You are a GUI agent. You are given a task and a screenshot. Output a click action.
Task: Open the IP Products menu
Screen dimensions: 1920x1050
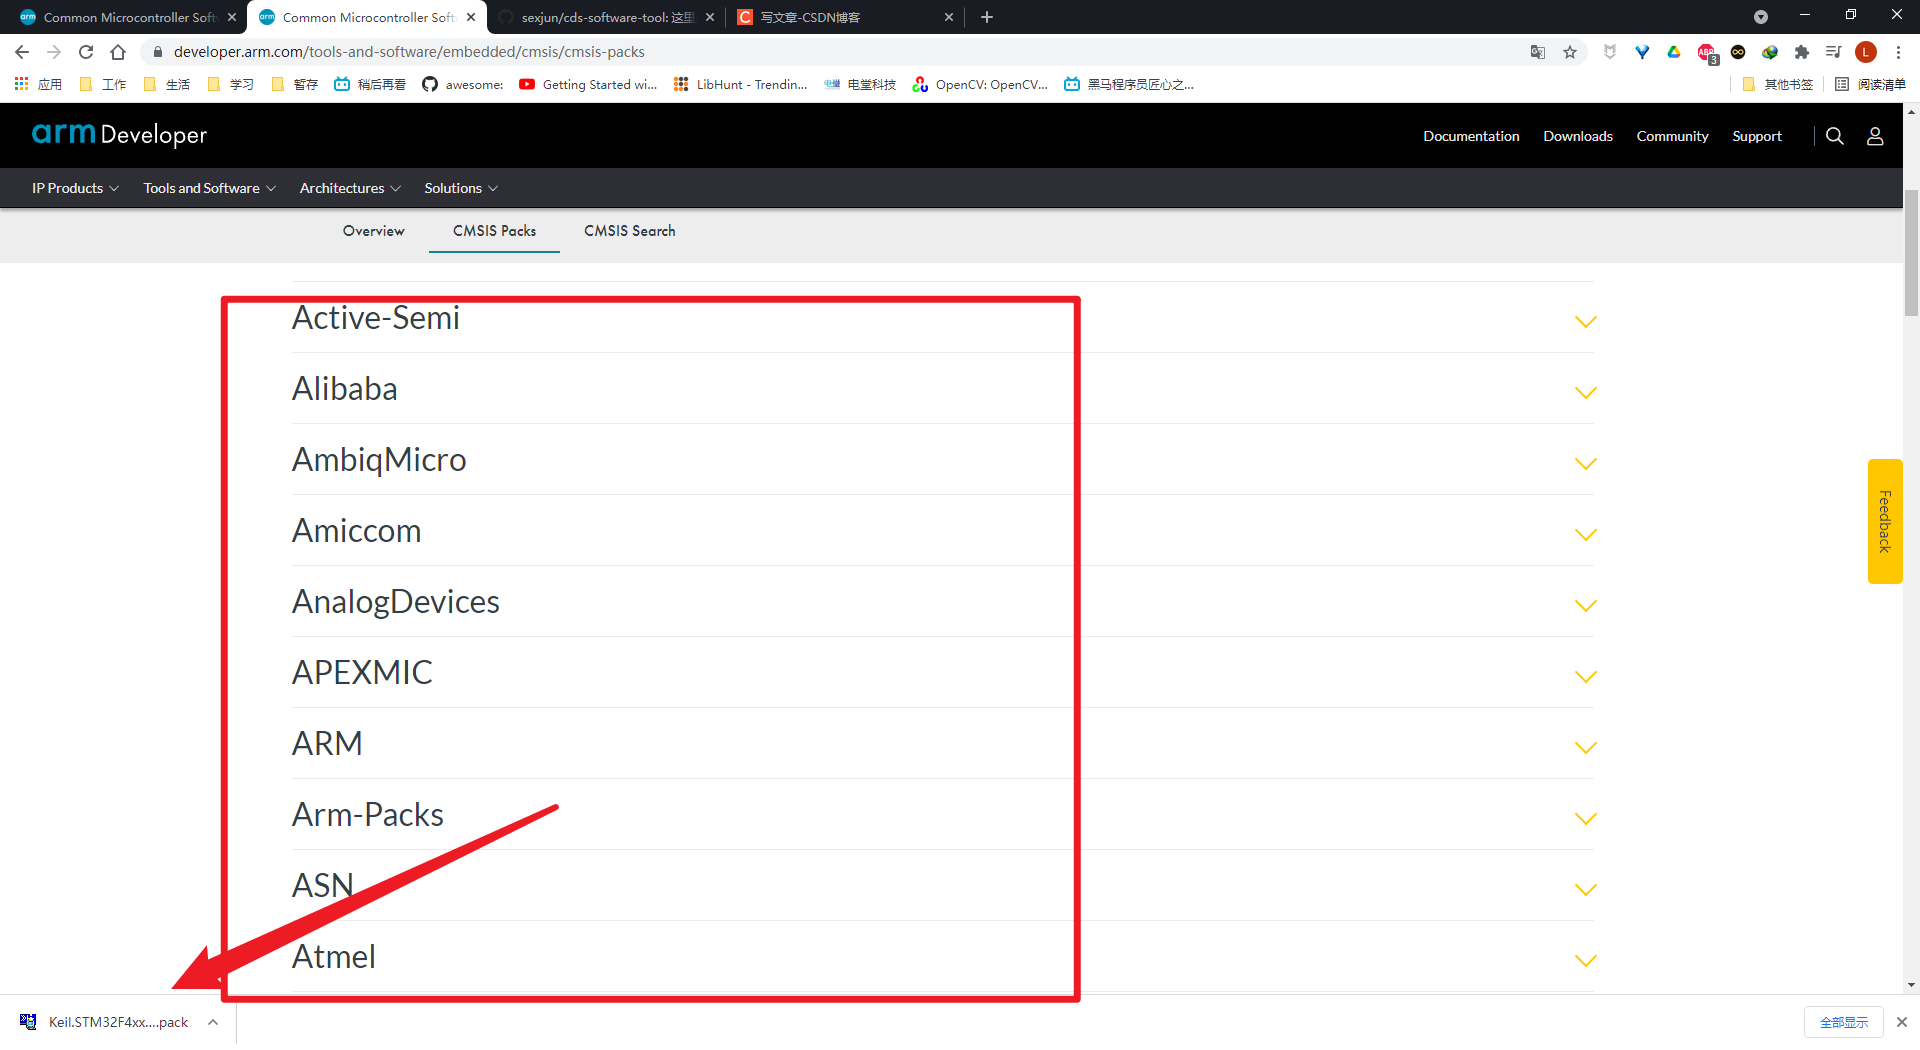(x=75, y=188)
